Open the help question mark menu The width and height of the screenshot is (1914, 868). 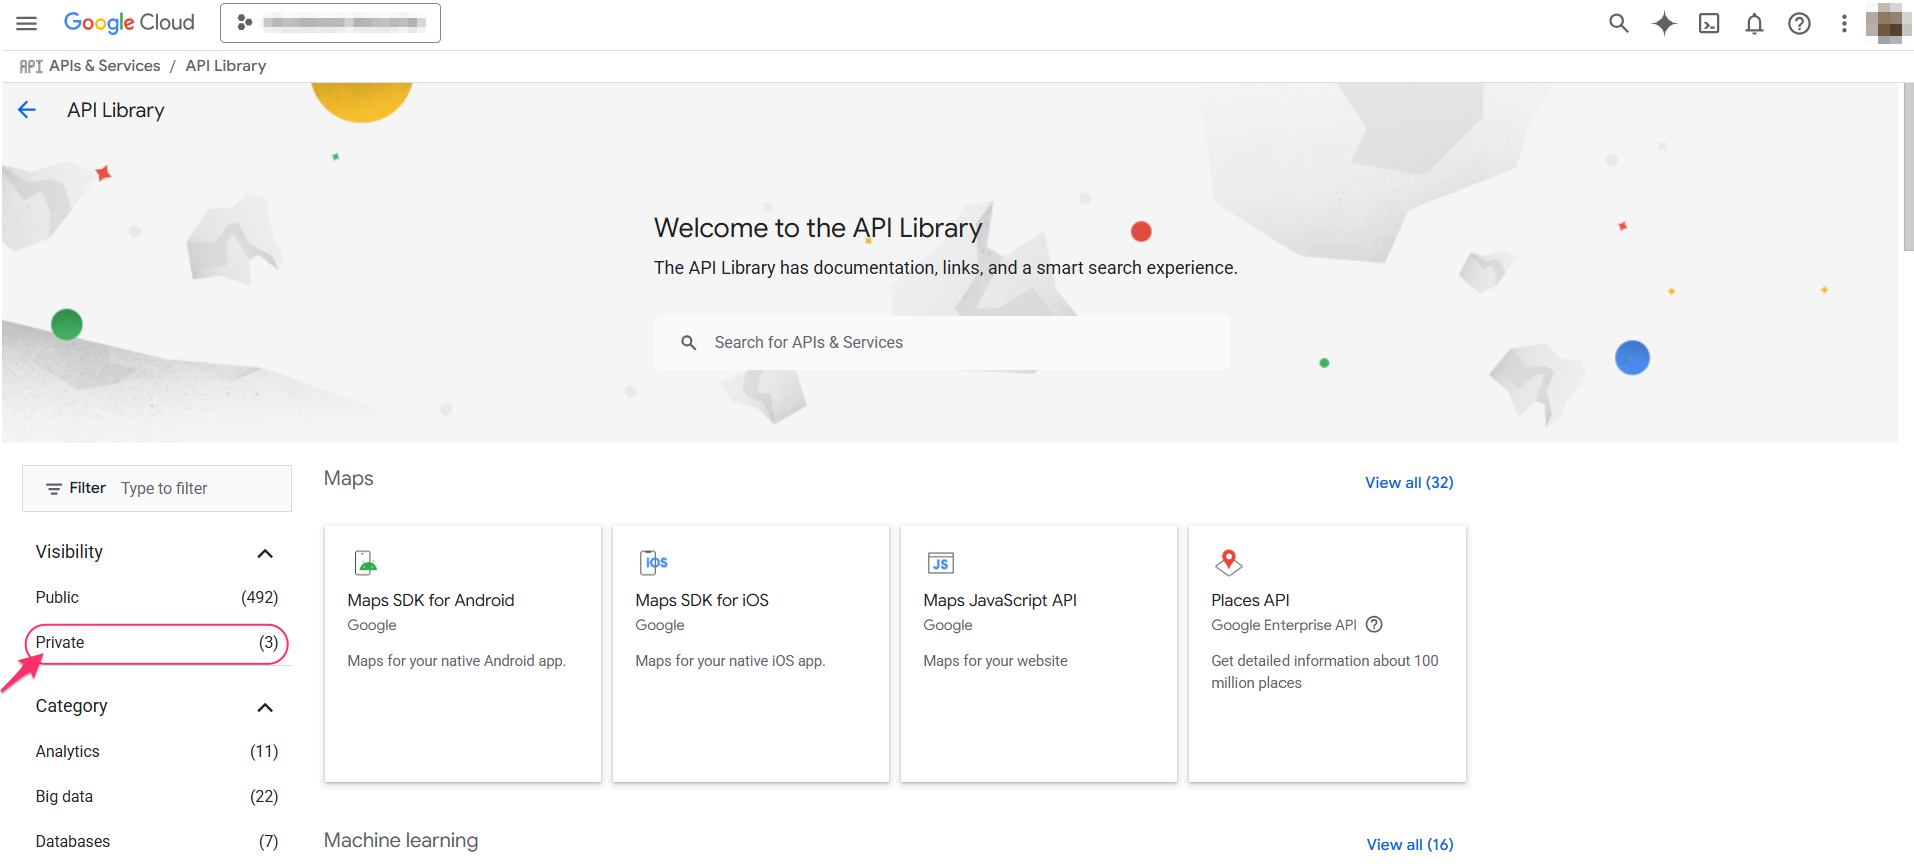[x=1799, y=23]
